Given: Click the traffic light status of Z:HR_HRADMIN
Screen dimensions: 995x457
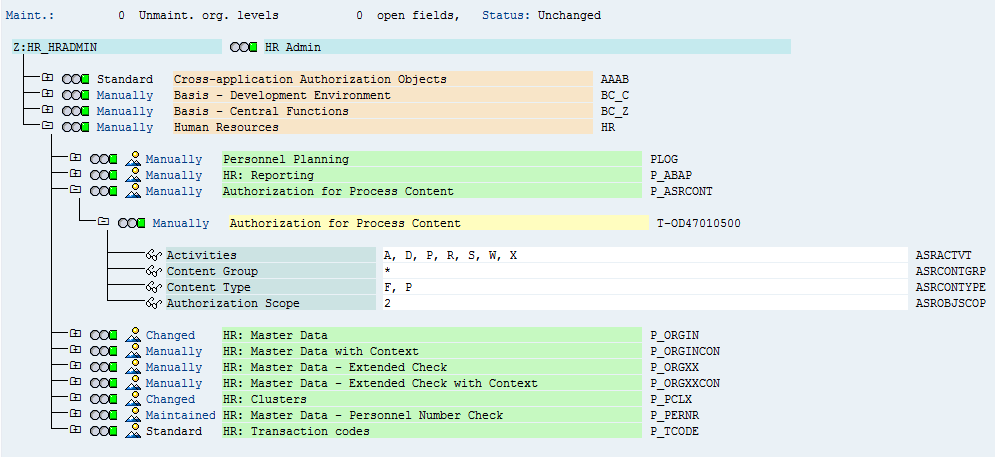Looking at the screenshot, I should point(244,47).
